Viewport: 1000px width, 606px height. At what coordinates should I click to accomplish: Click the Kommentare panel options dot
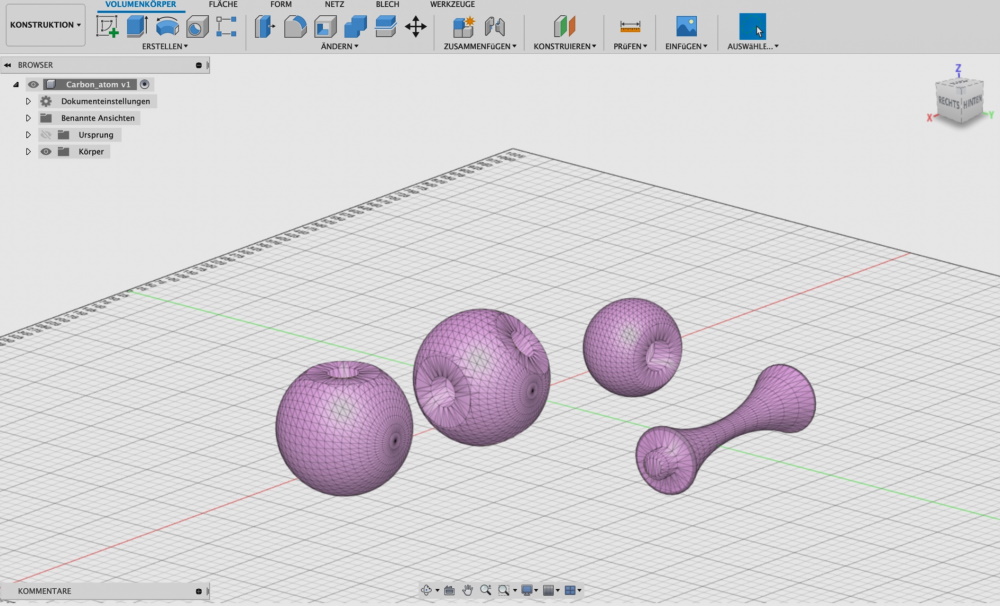(x=198, y=591)
